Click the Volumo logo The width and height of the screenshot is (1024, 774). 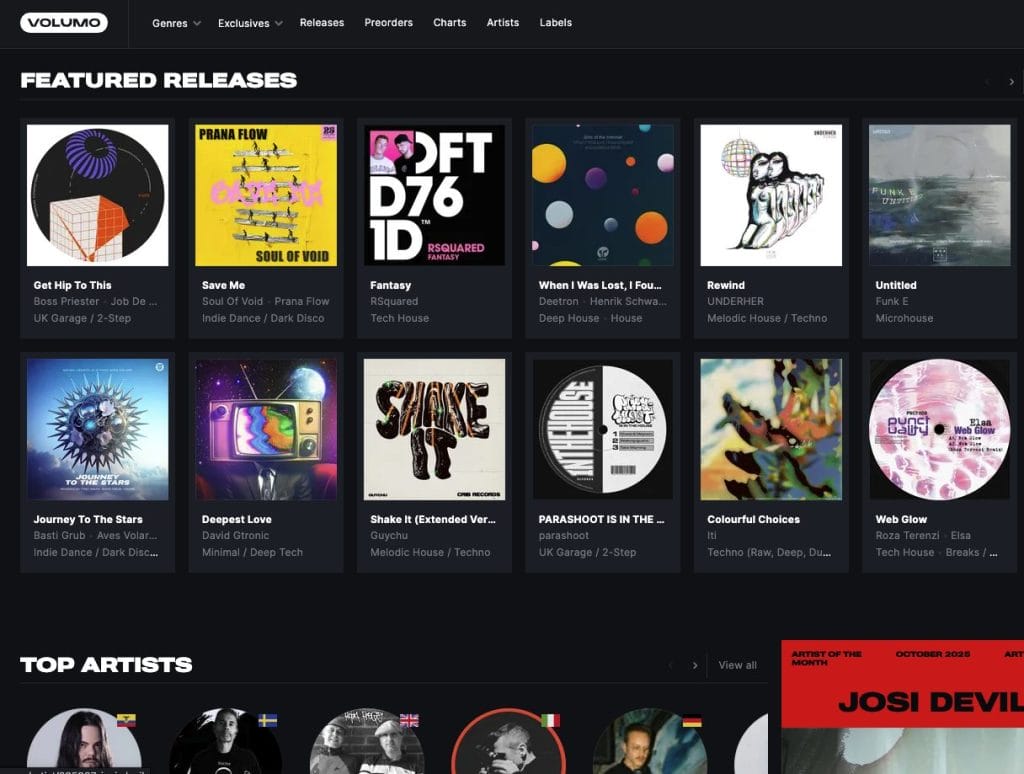point(64,23)
